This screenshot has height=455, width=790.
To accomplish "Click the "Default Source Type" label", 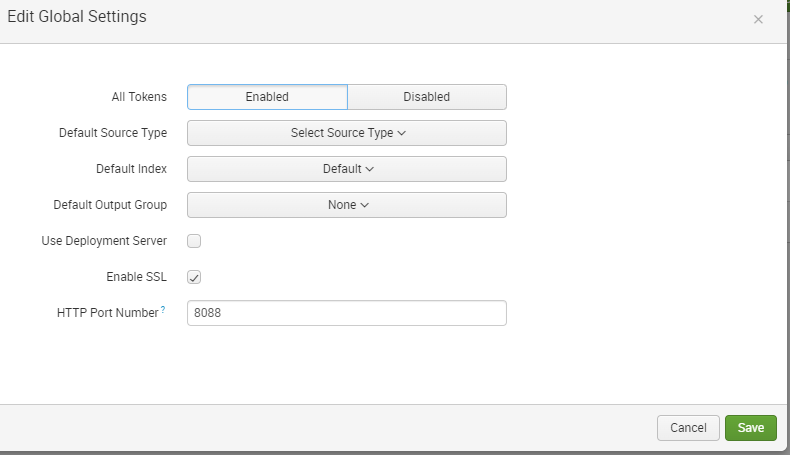I will [113, 133].
